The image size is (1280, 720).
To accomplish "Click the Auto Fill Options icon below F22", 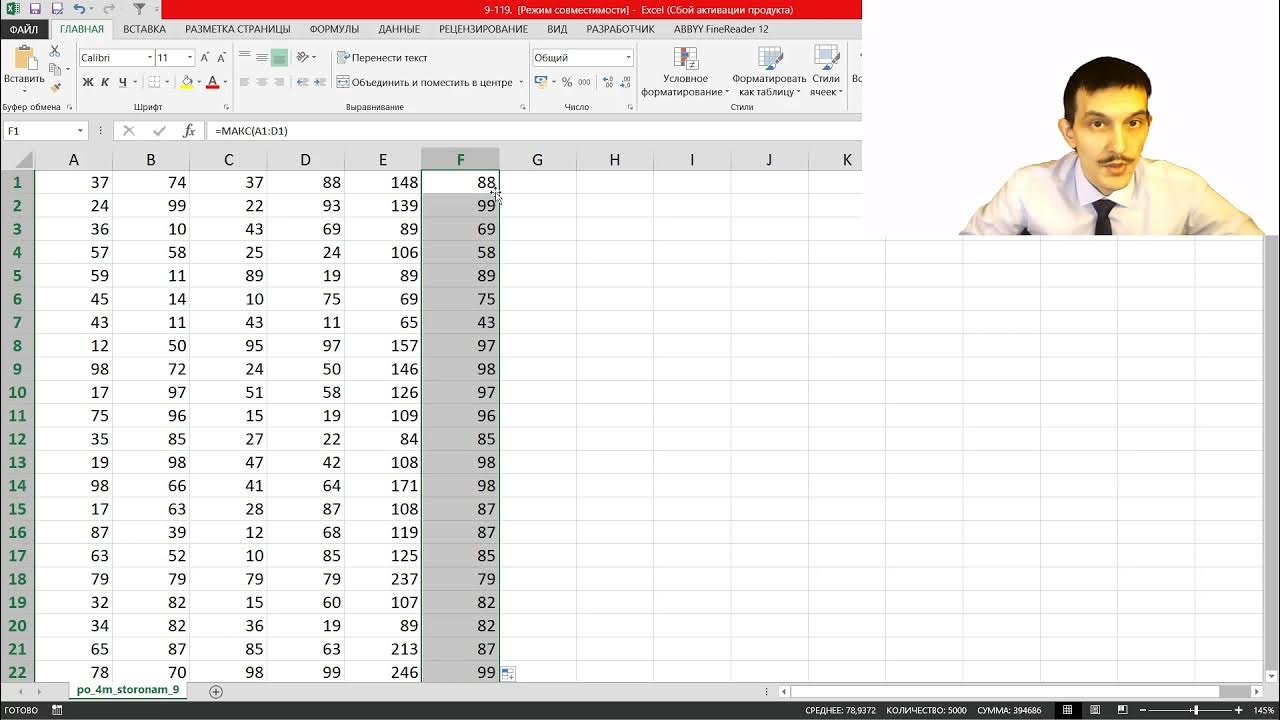I will click(508, 675).
